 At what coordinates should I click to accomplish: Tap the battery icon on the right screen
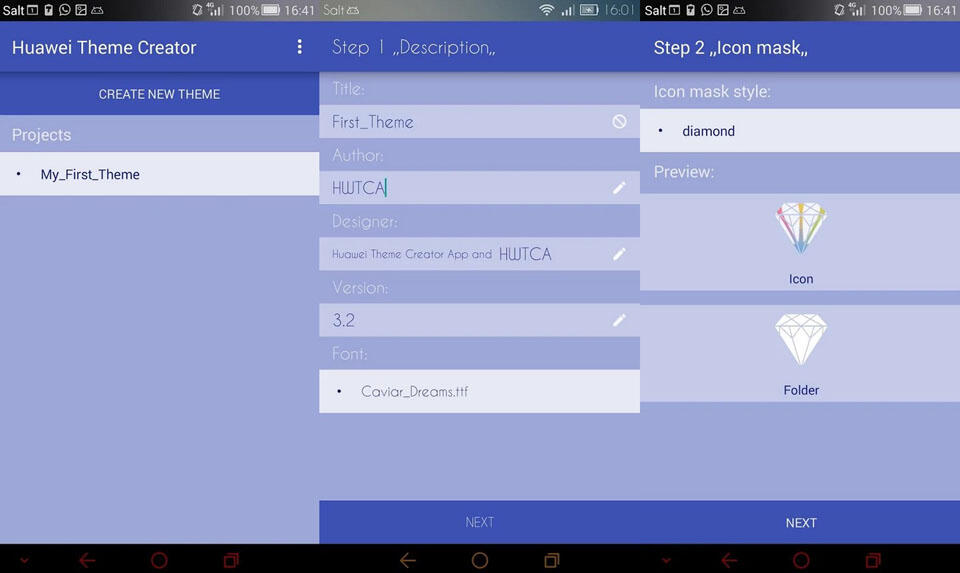tap(913, 10)
